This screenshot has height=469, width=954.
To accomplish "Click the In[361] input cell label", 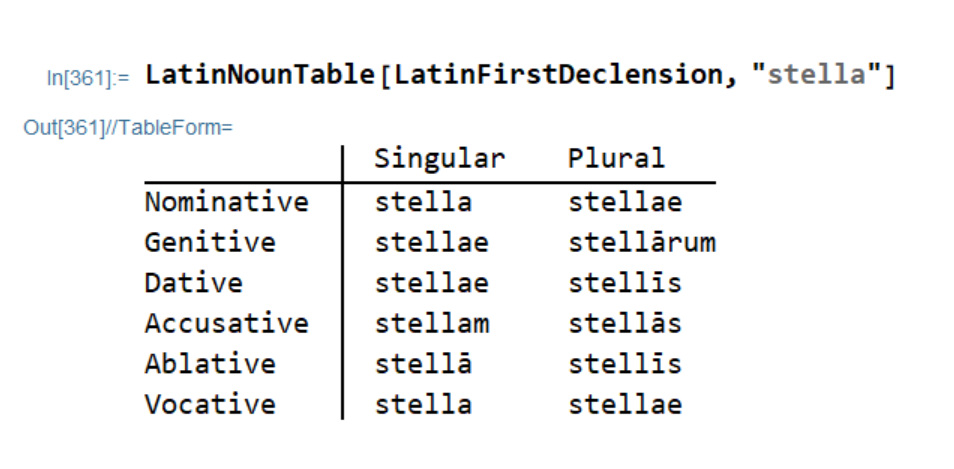I will click(x=91, y=77).
